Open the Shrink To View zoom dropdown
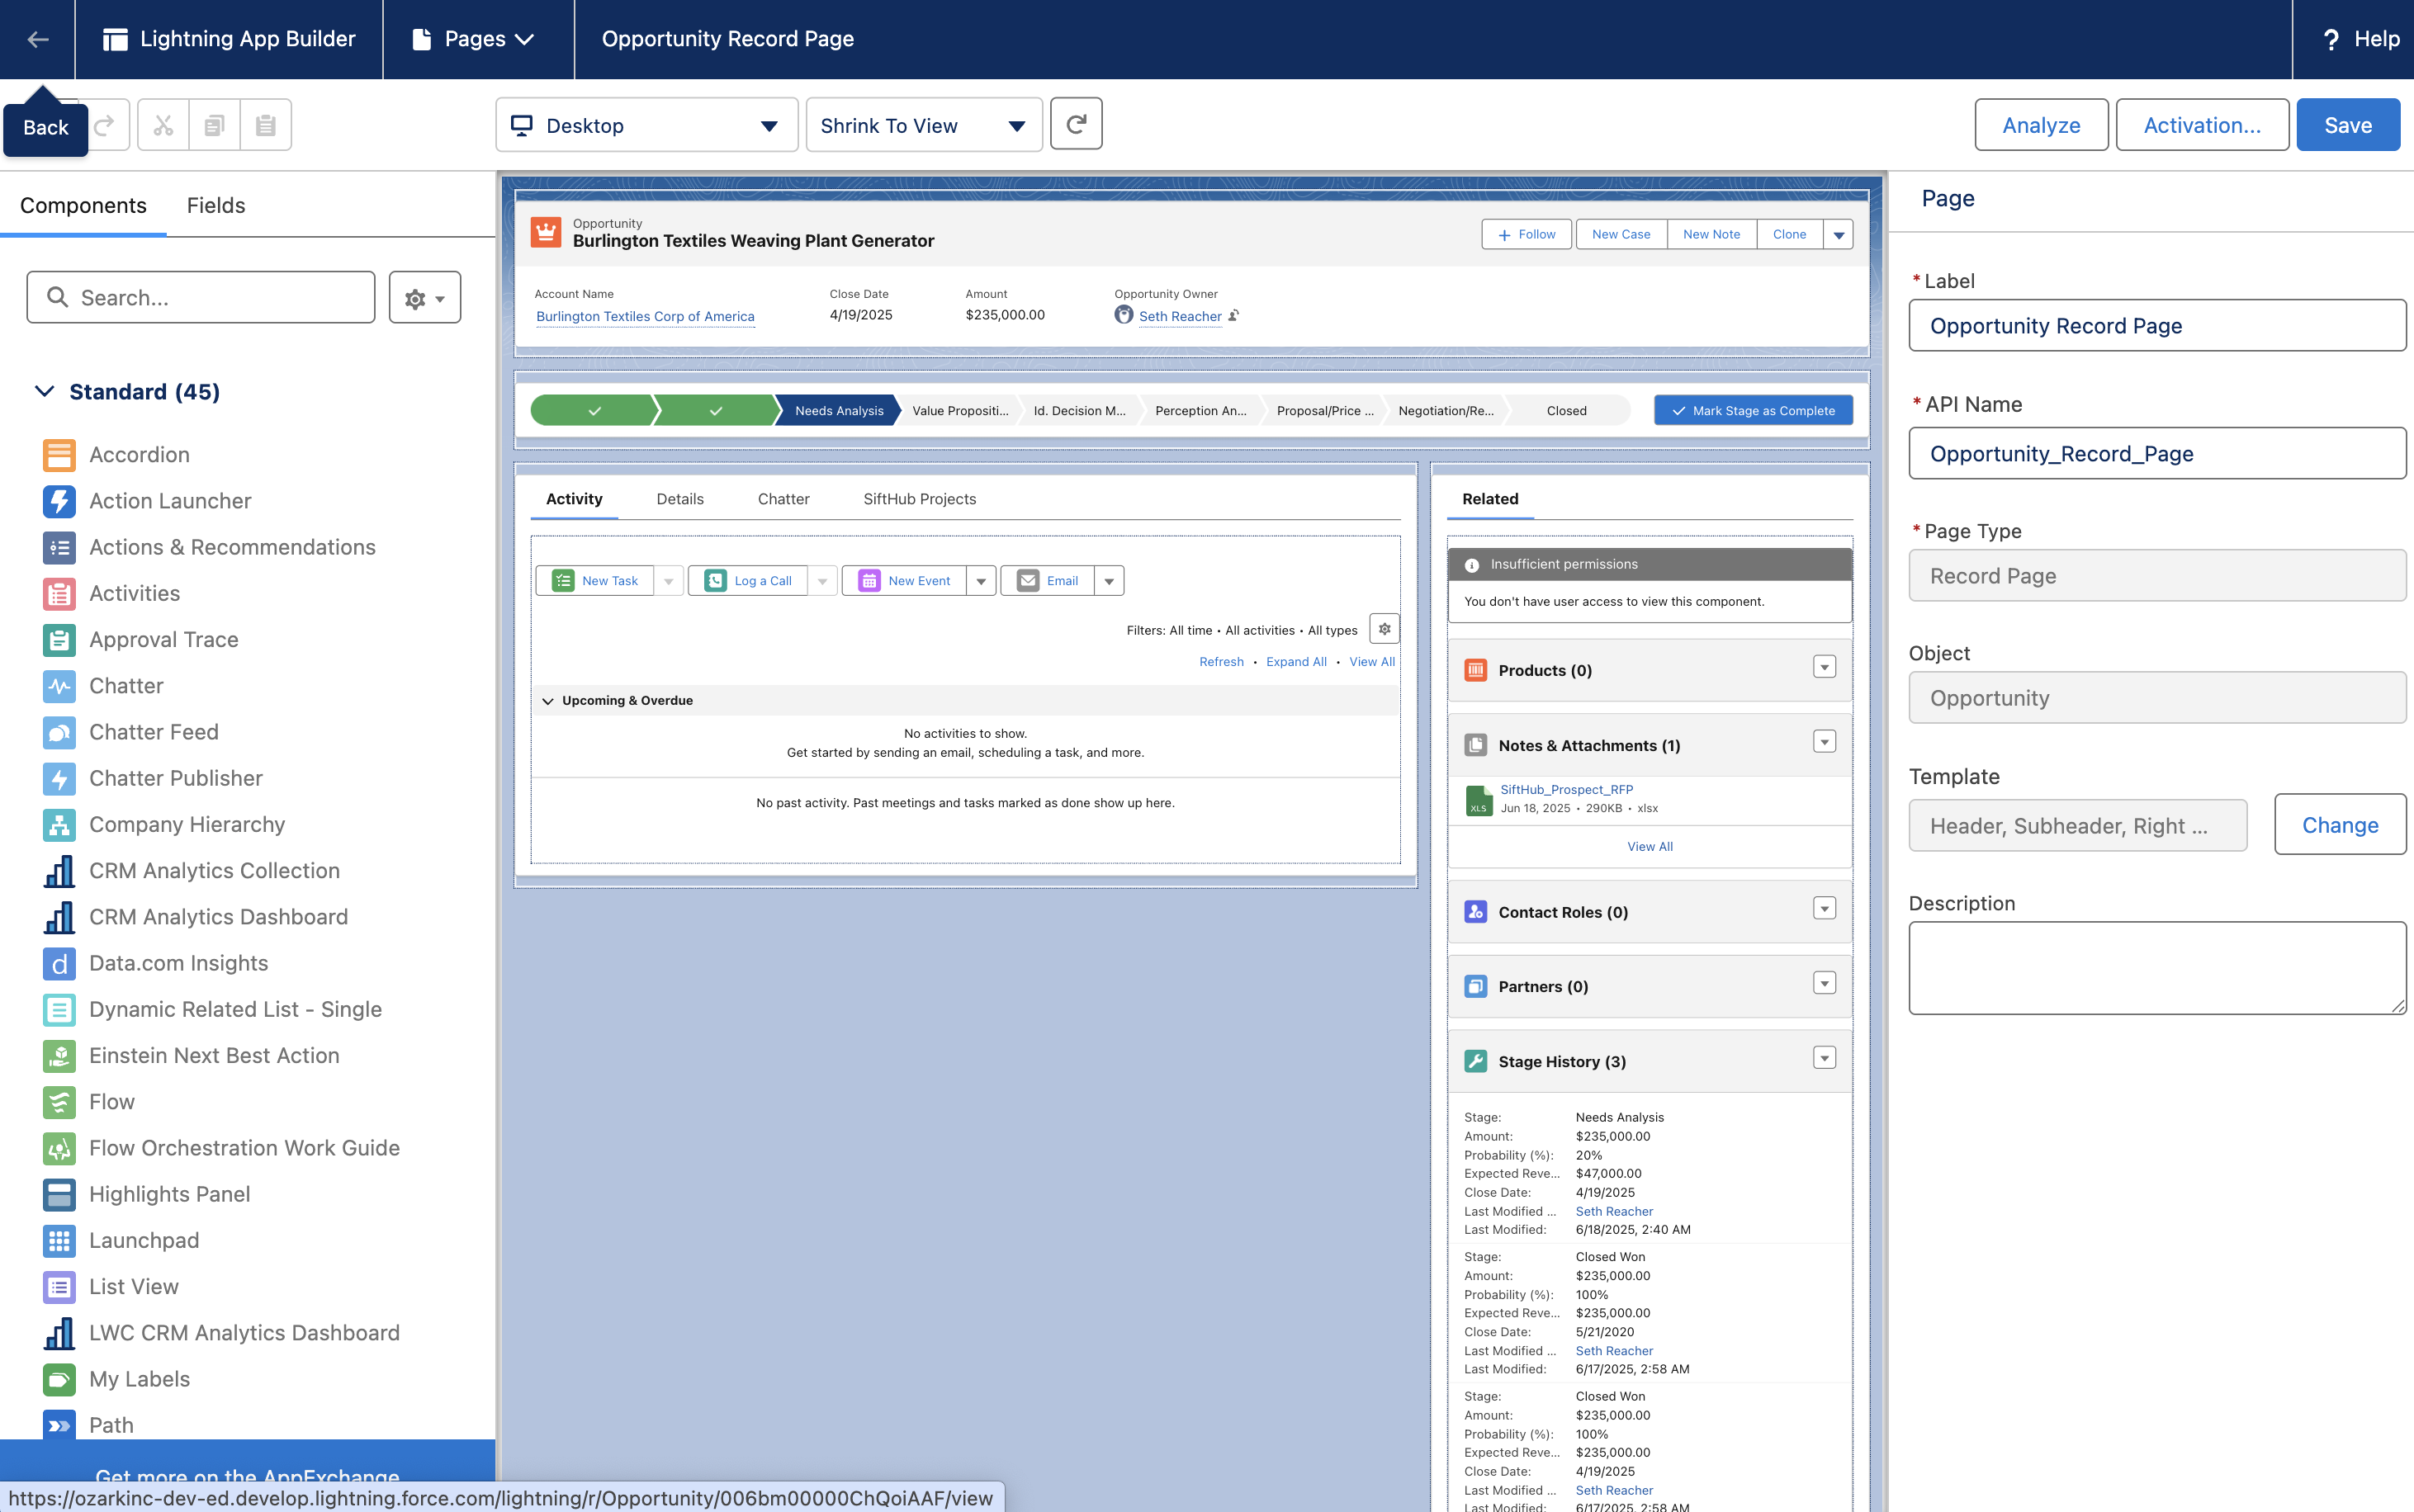The image size is (2414, 1512). (x=923, y=125)
